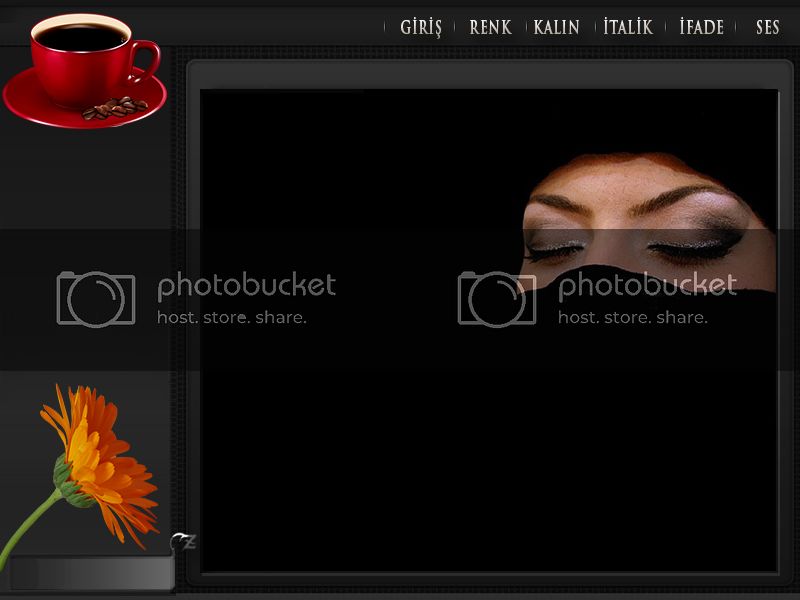Click the green flower stem
The image size is (800, 600).
click(x=28, y=525)
